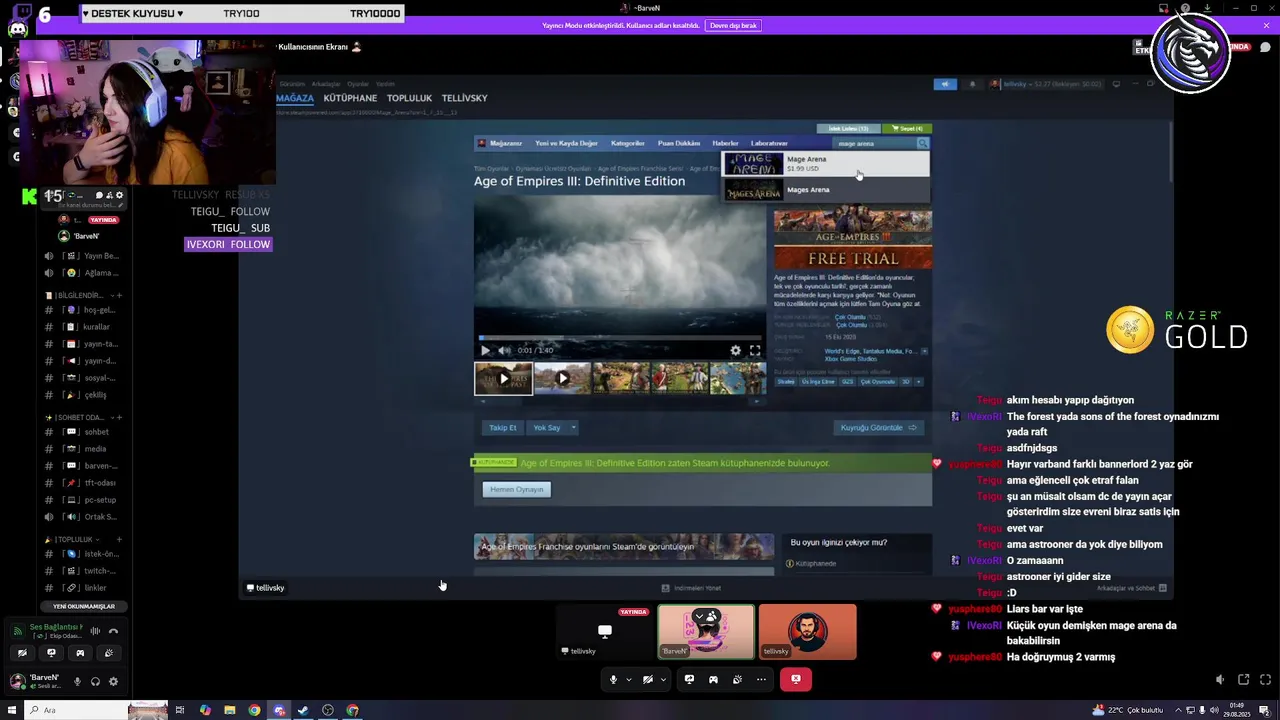Select the Mage Arena $1.99 search result
This screenshot has width=1280, height=720.
pos(826,164)
